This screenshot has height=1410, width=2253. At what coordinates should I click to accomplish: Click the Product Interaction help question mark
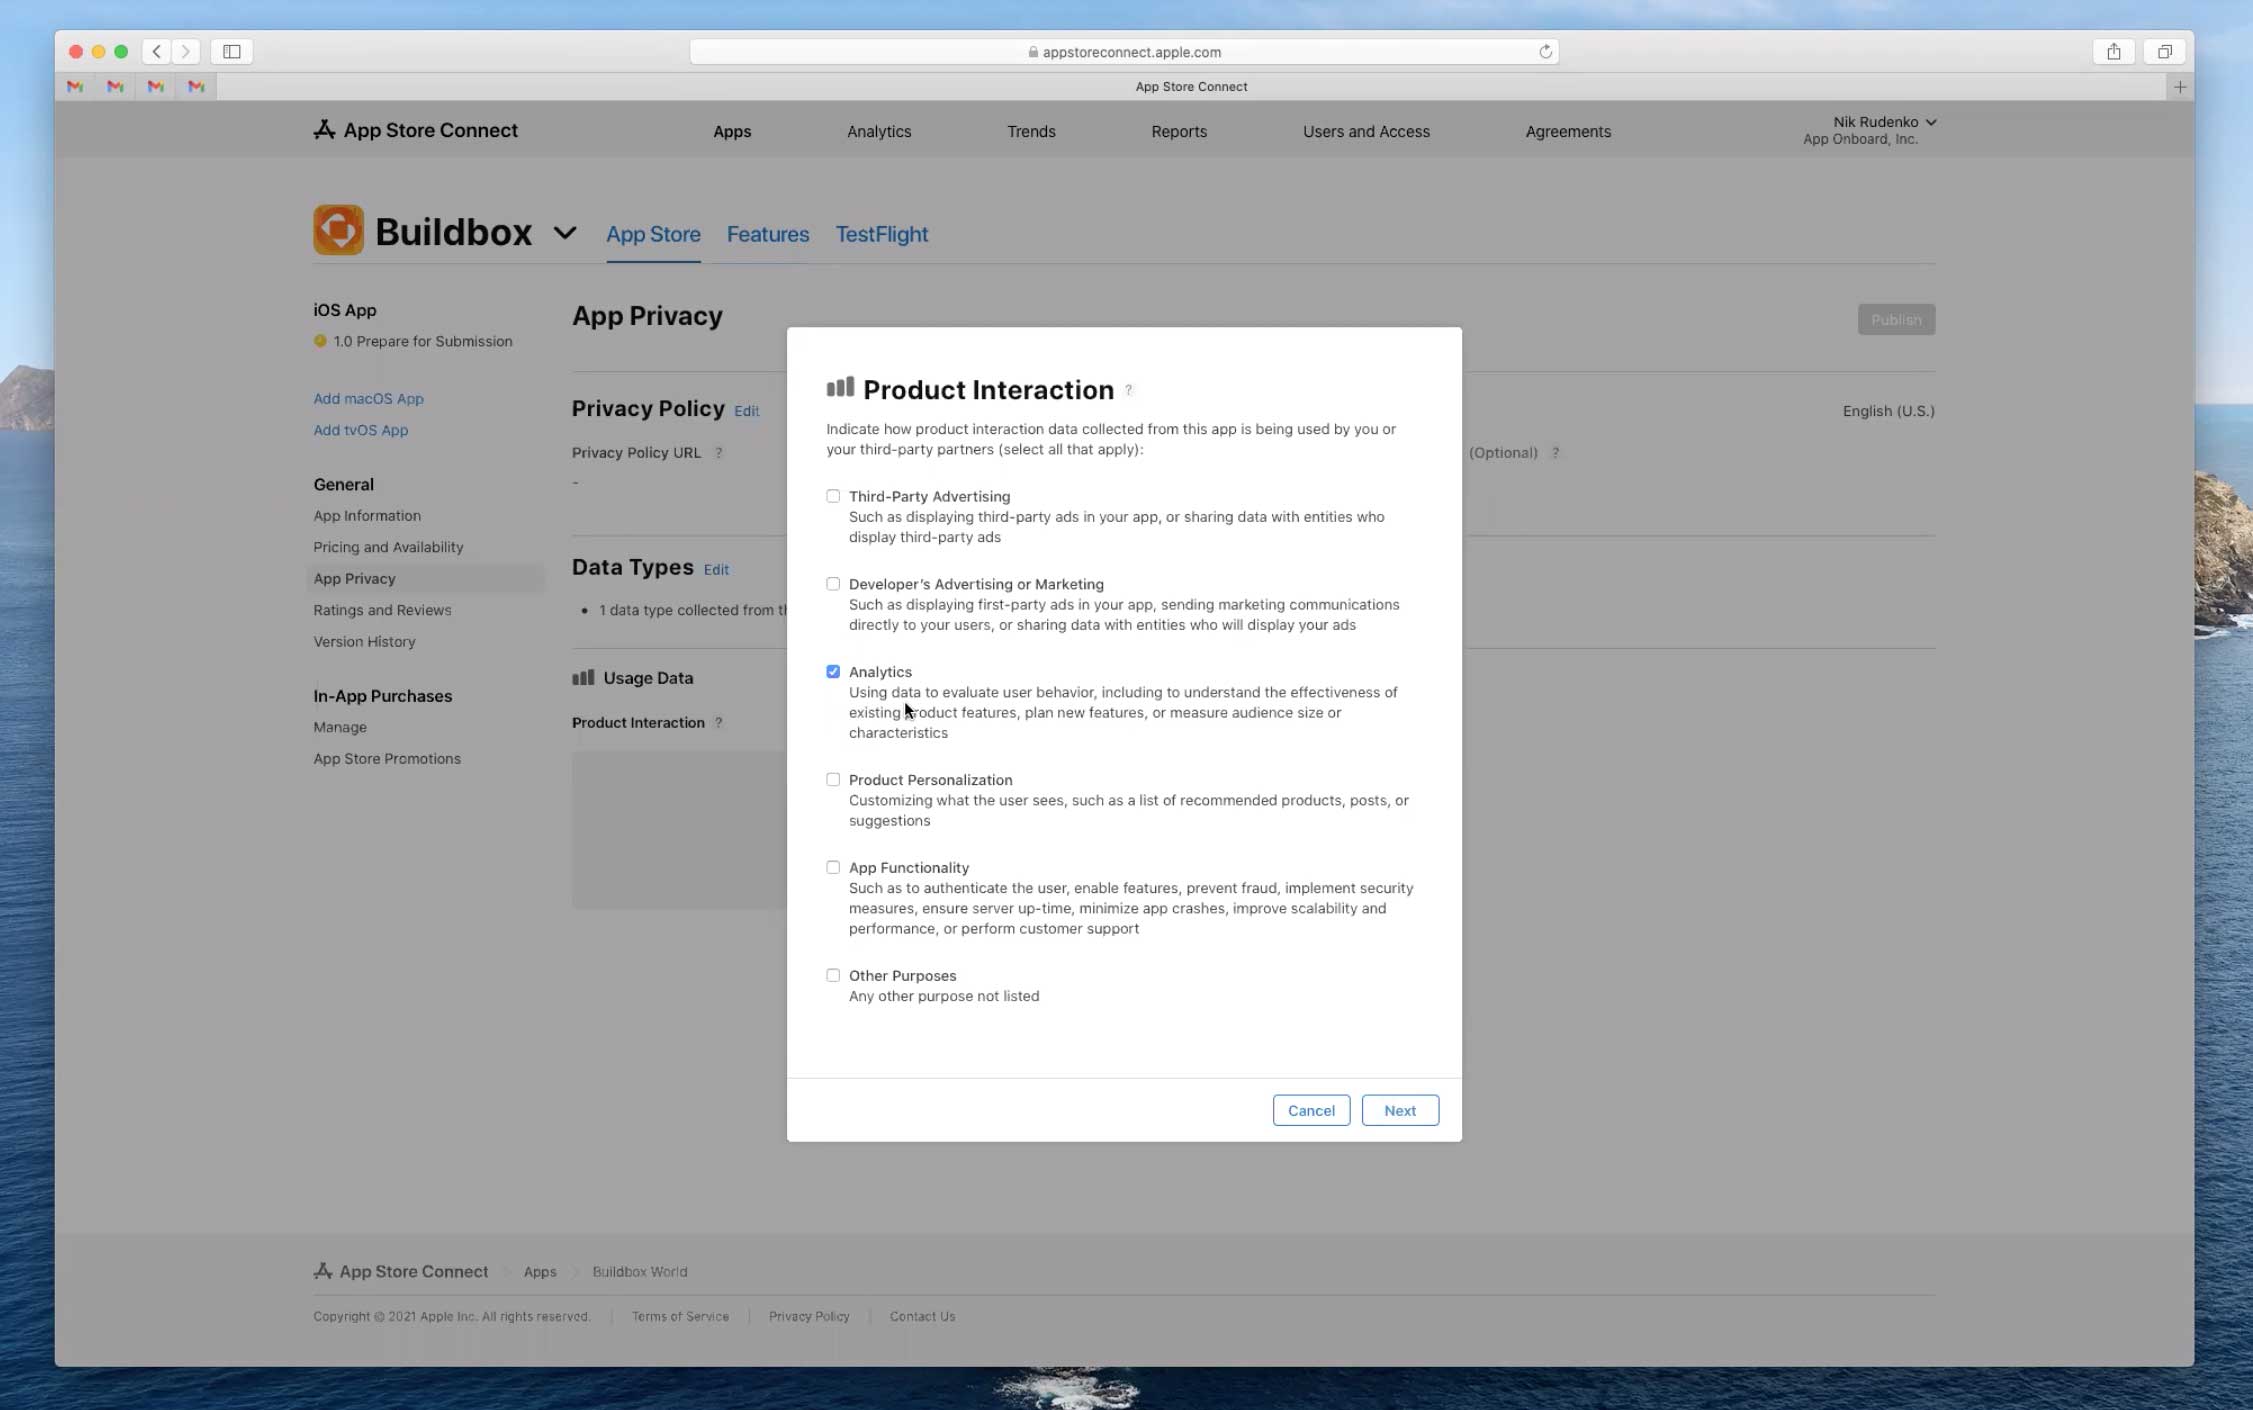click(1128, 390)
